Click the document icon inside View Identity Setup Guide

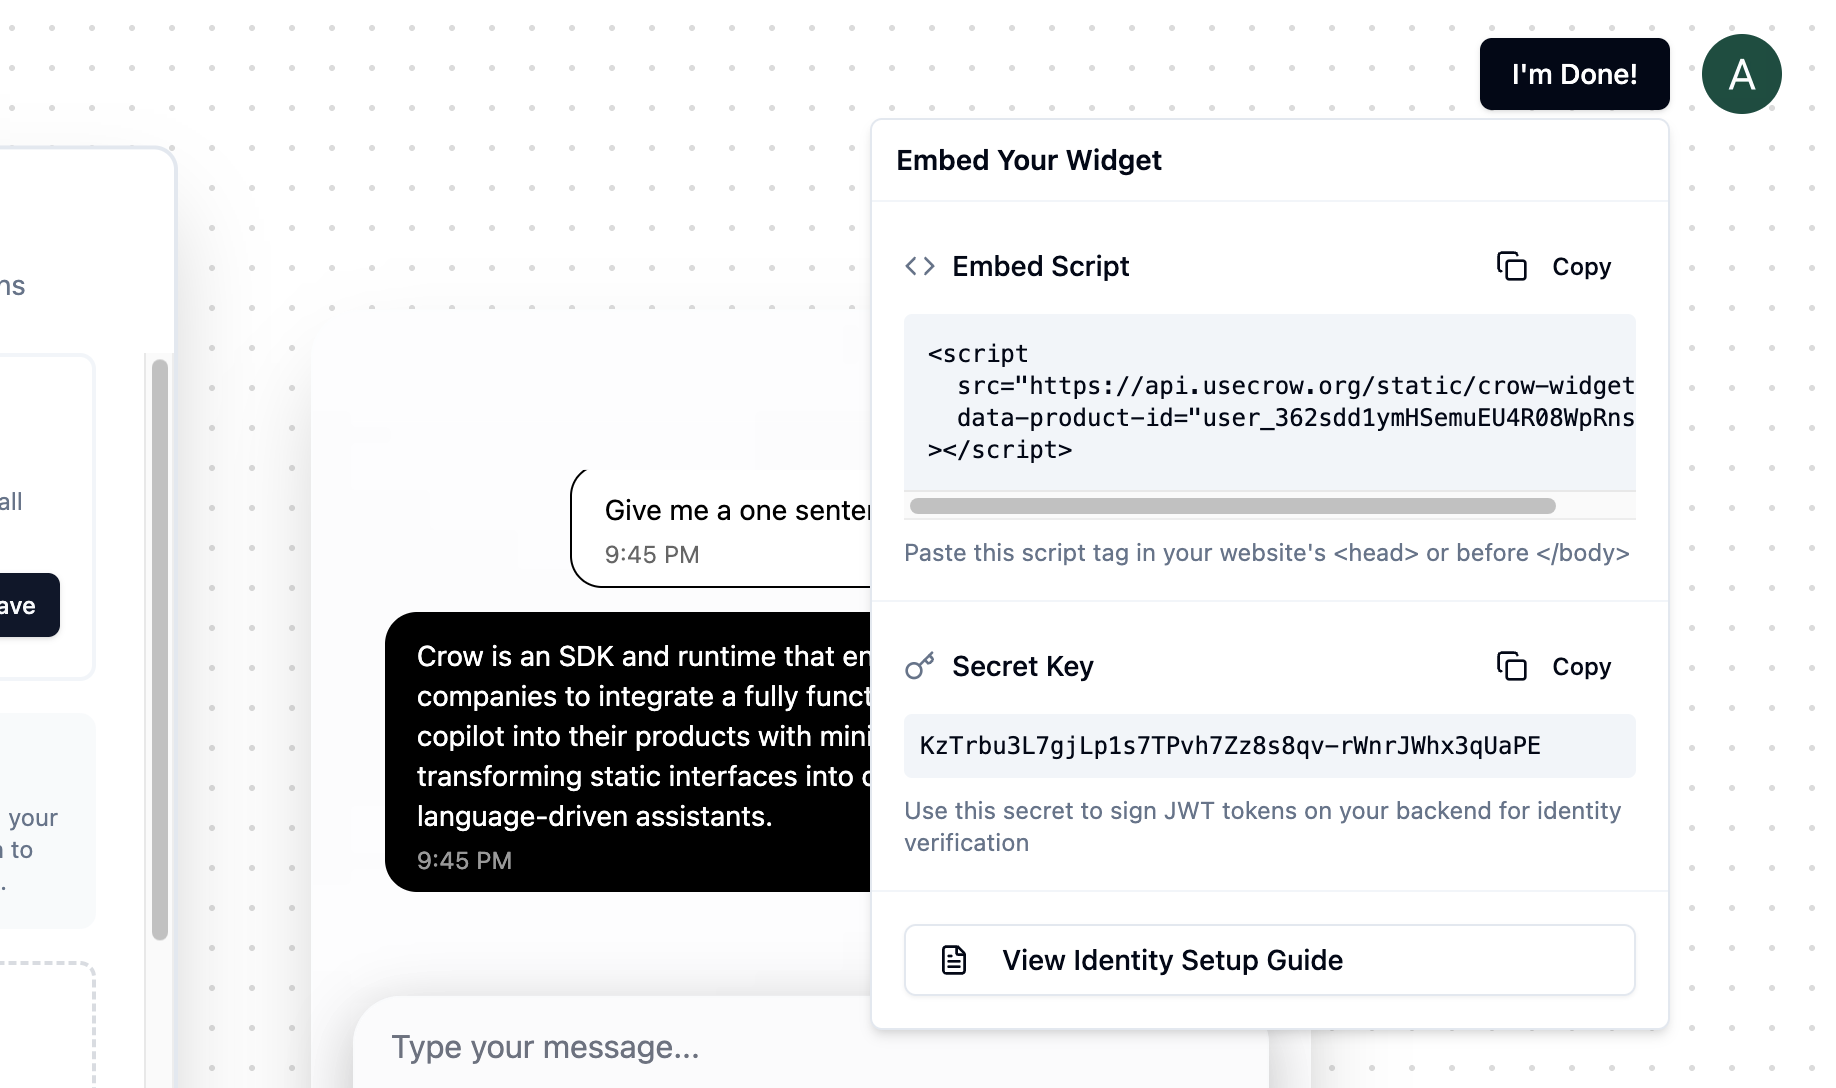954,959
